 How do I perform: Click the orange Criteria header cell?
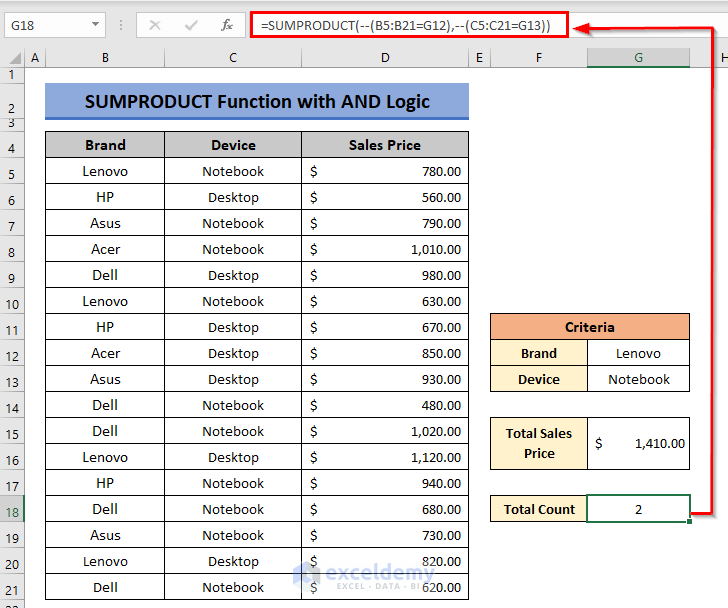pos(589,327)
